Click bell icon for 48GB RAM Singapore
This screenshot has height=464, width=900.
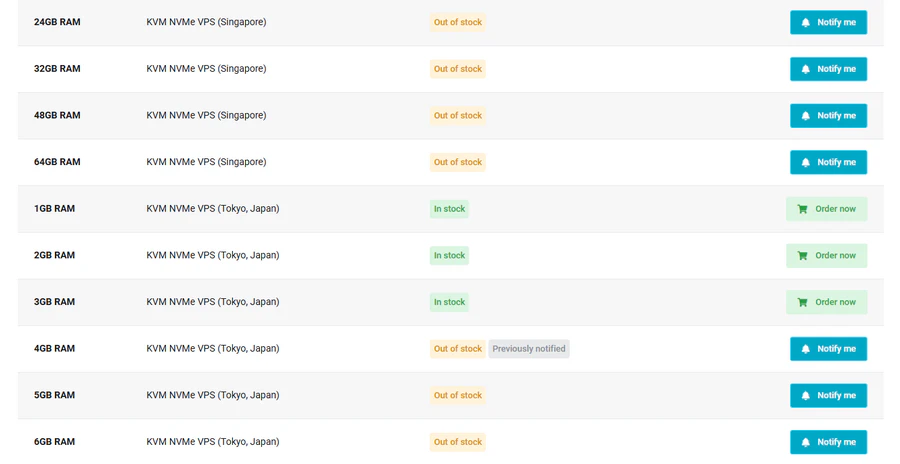pos(806,116)
